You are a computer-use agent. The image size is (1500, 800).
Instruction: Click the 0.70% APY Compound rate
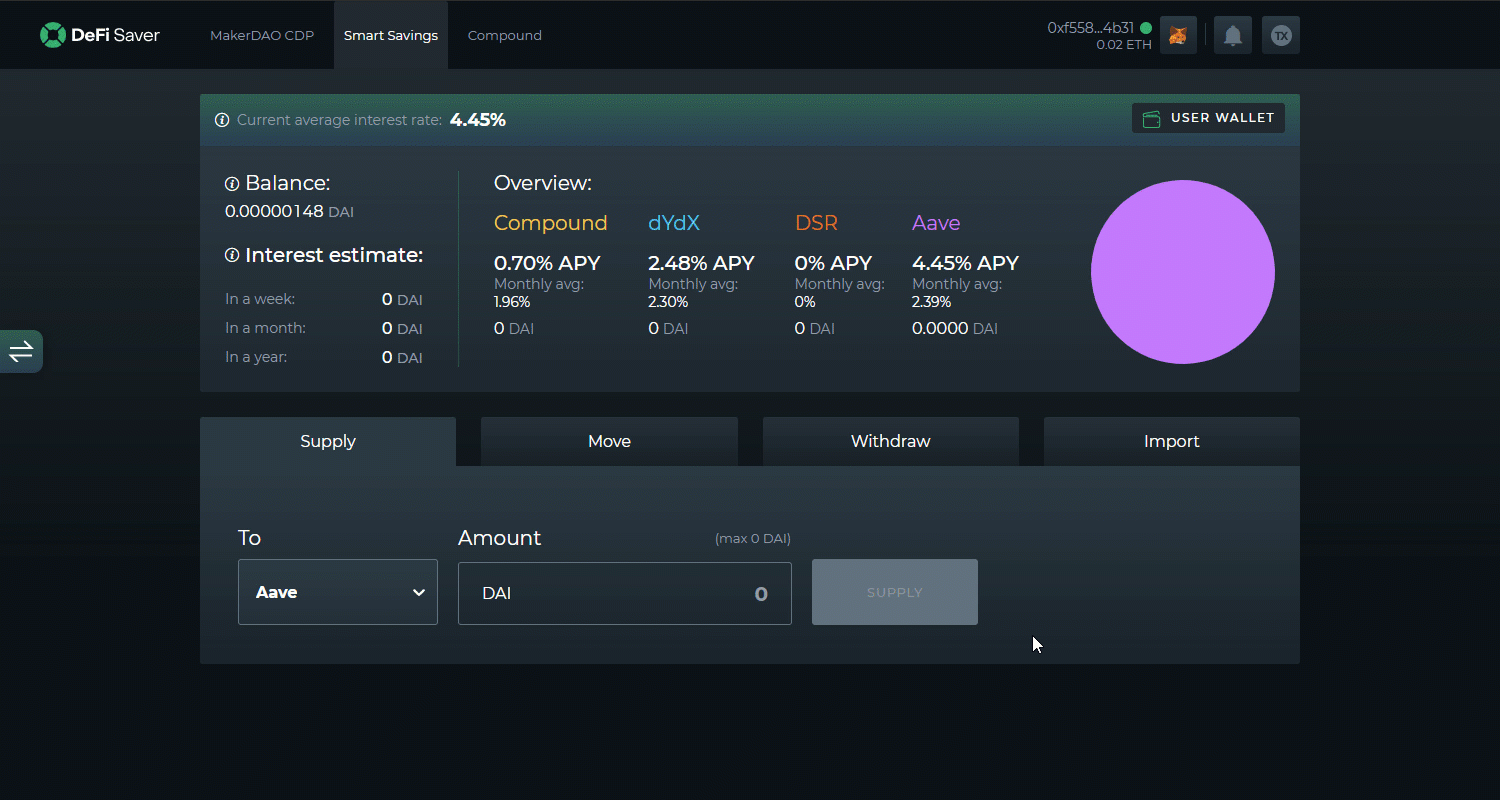tap(547, 263)
